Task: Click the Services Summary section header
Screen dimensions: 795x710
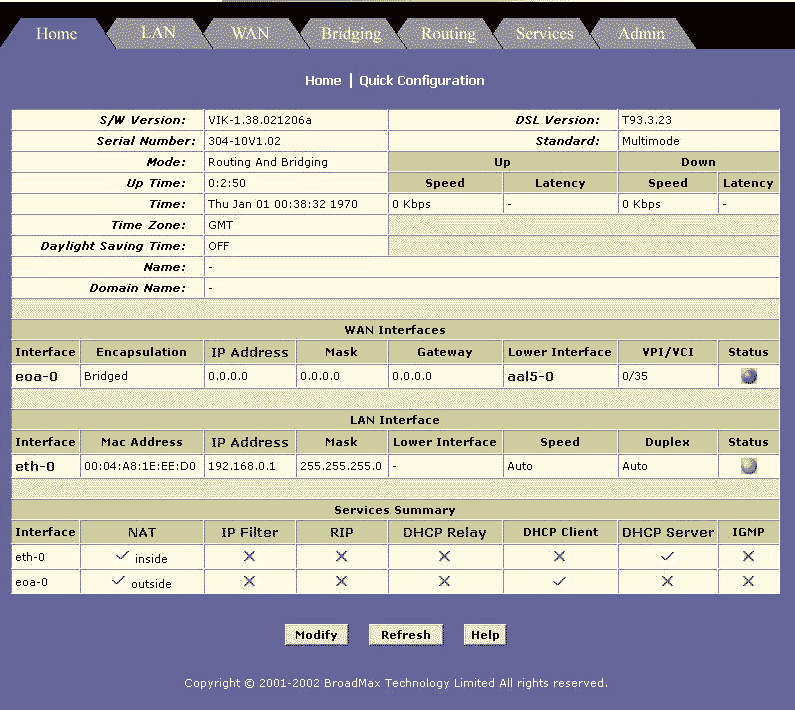Action: point(395,510)
